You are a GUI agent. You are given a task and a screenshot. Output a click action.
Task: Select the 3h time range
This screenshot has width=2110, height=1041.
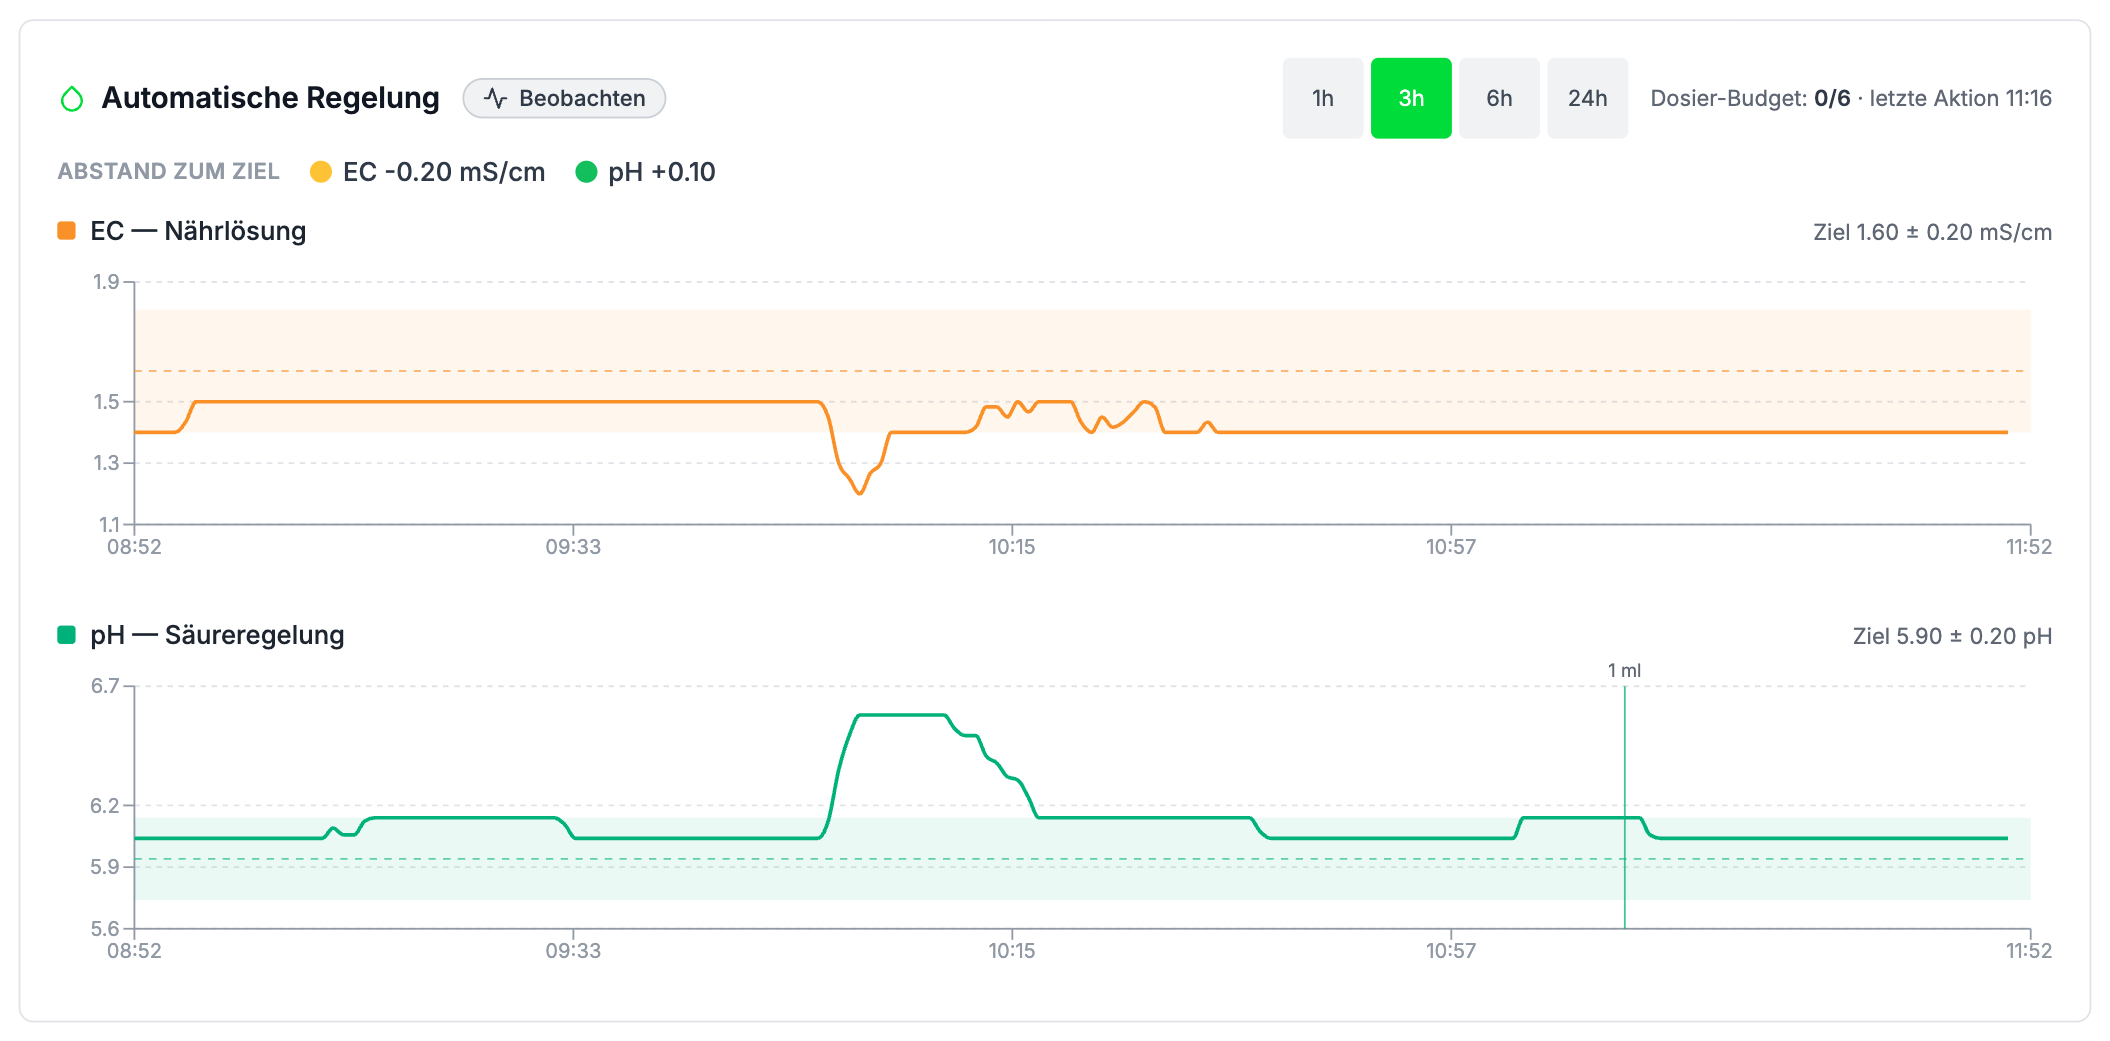tap(1411, 98)
